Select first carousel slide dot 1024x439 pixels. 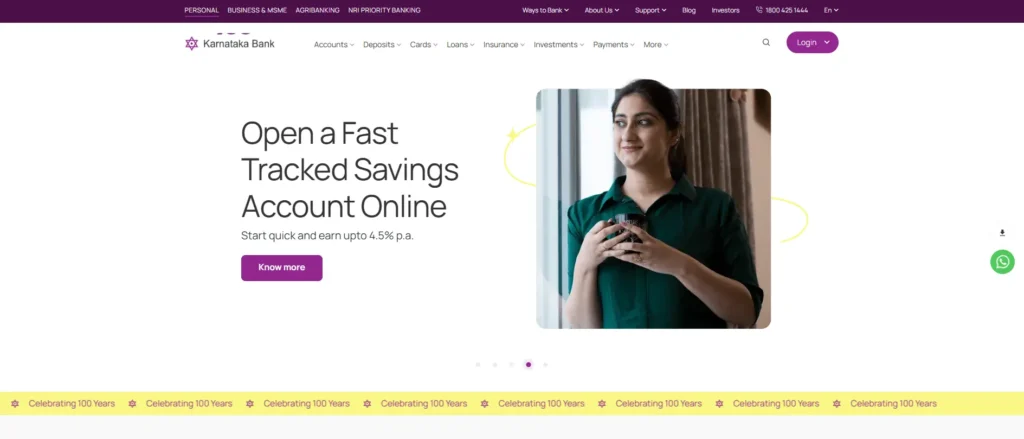[478, 365]
